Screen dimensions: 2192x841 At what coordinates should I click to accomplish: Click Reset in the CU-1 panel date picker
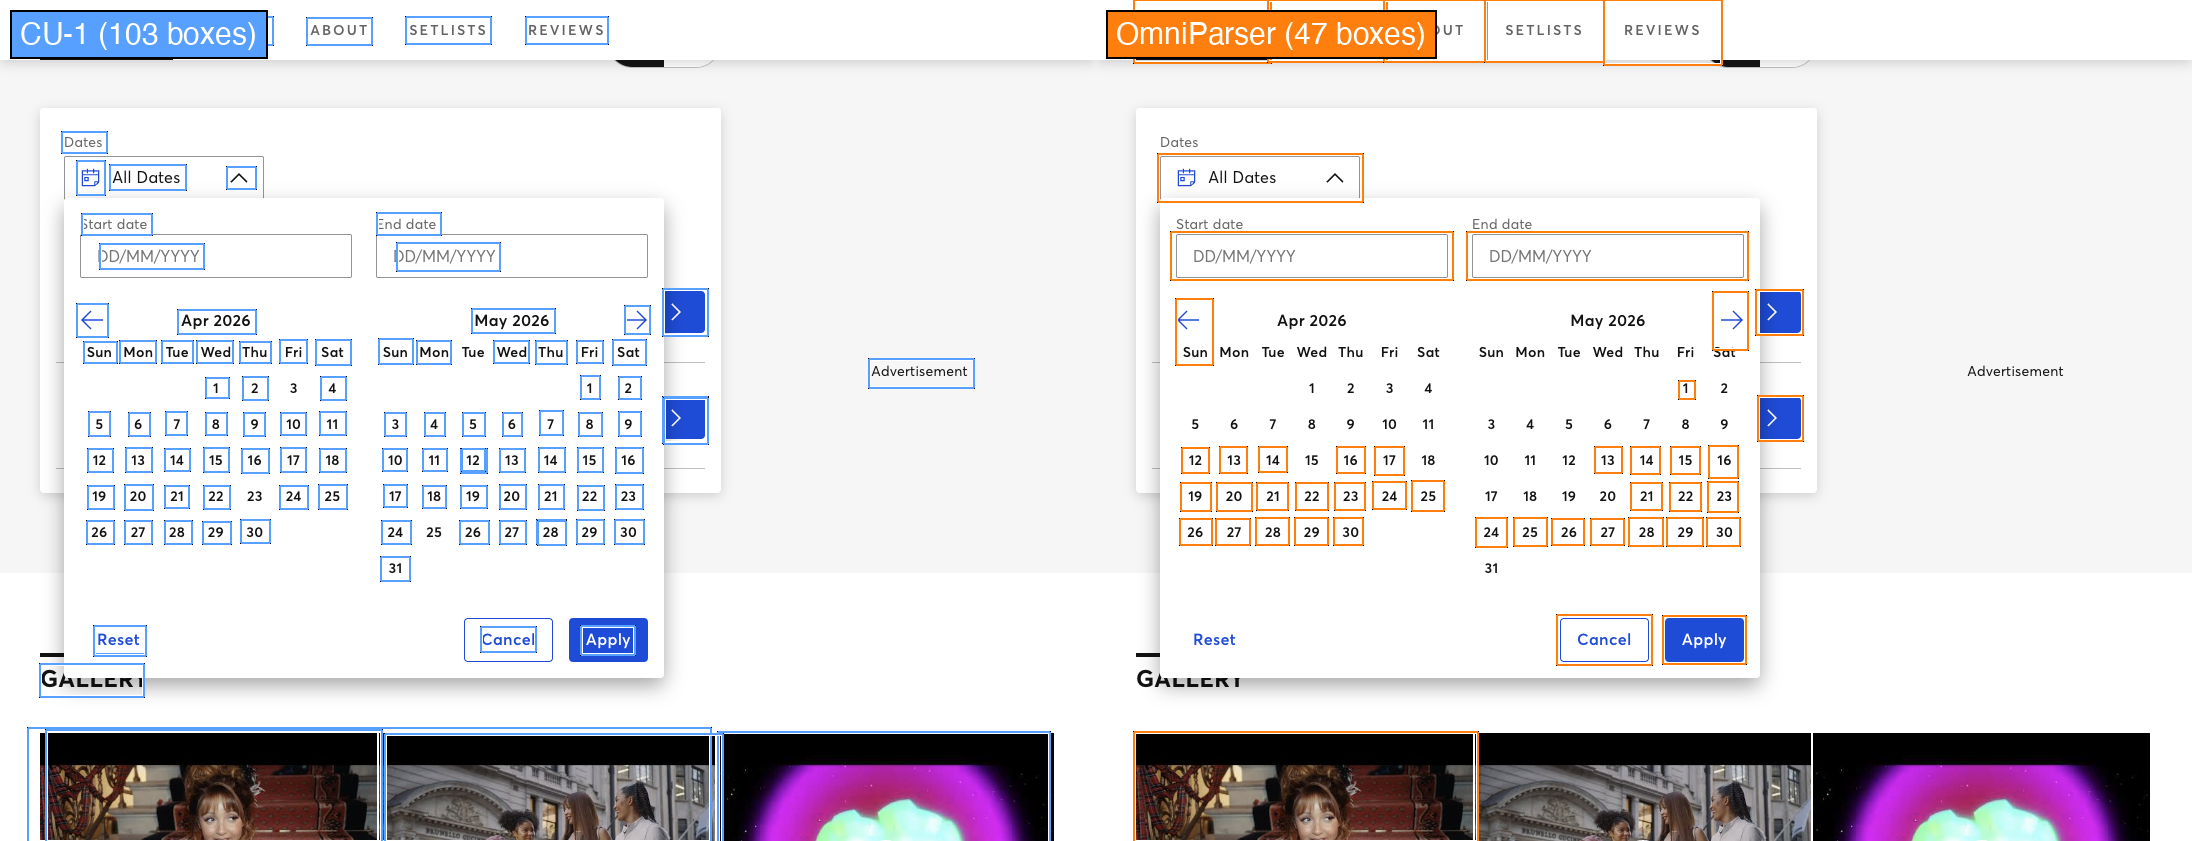(118, 640)
